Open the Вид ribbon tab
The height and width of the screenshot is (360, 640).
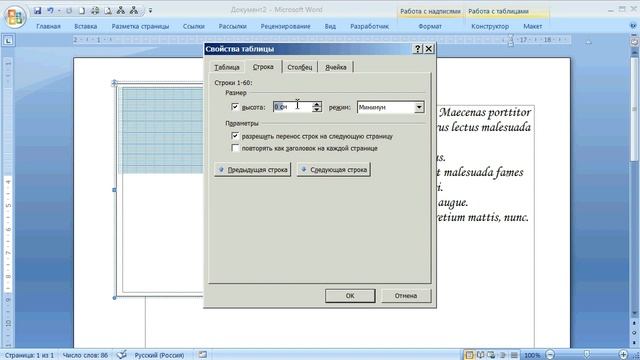tap(330, 26)
